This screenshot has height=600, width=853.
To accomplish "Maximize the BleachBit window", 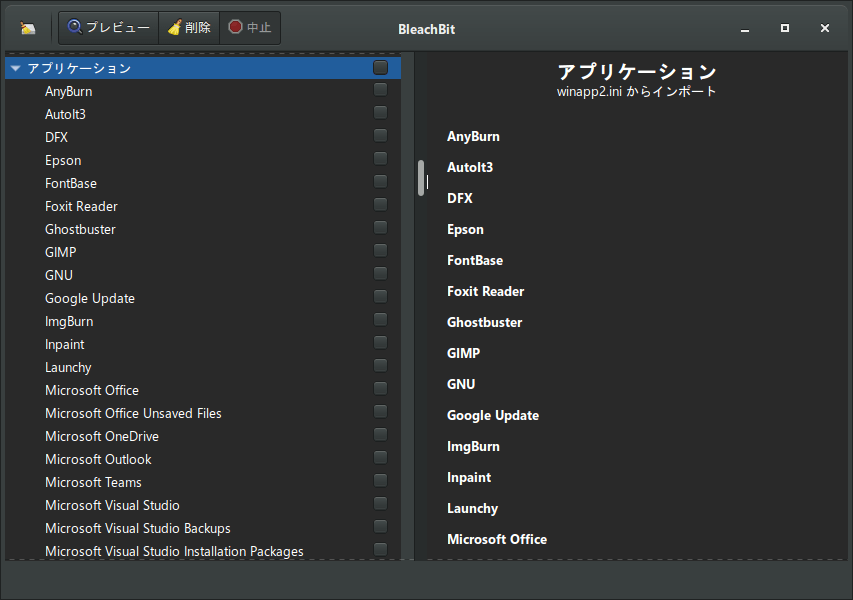I will click(x=784, y=28).
